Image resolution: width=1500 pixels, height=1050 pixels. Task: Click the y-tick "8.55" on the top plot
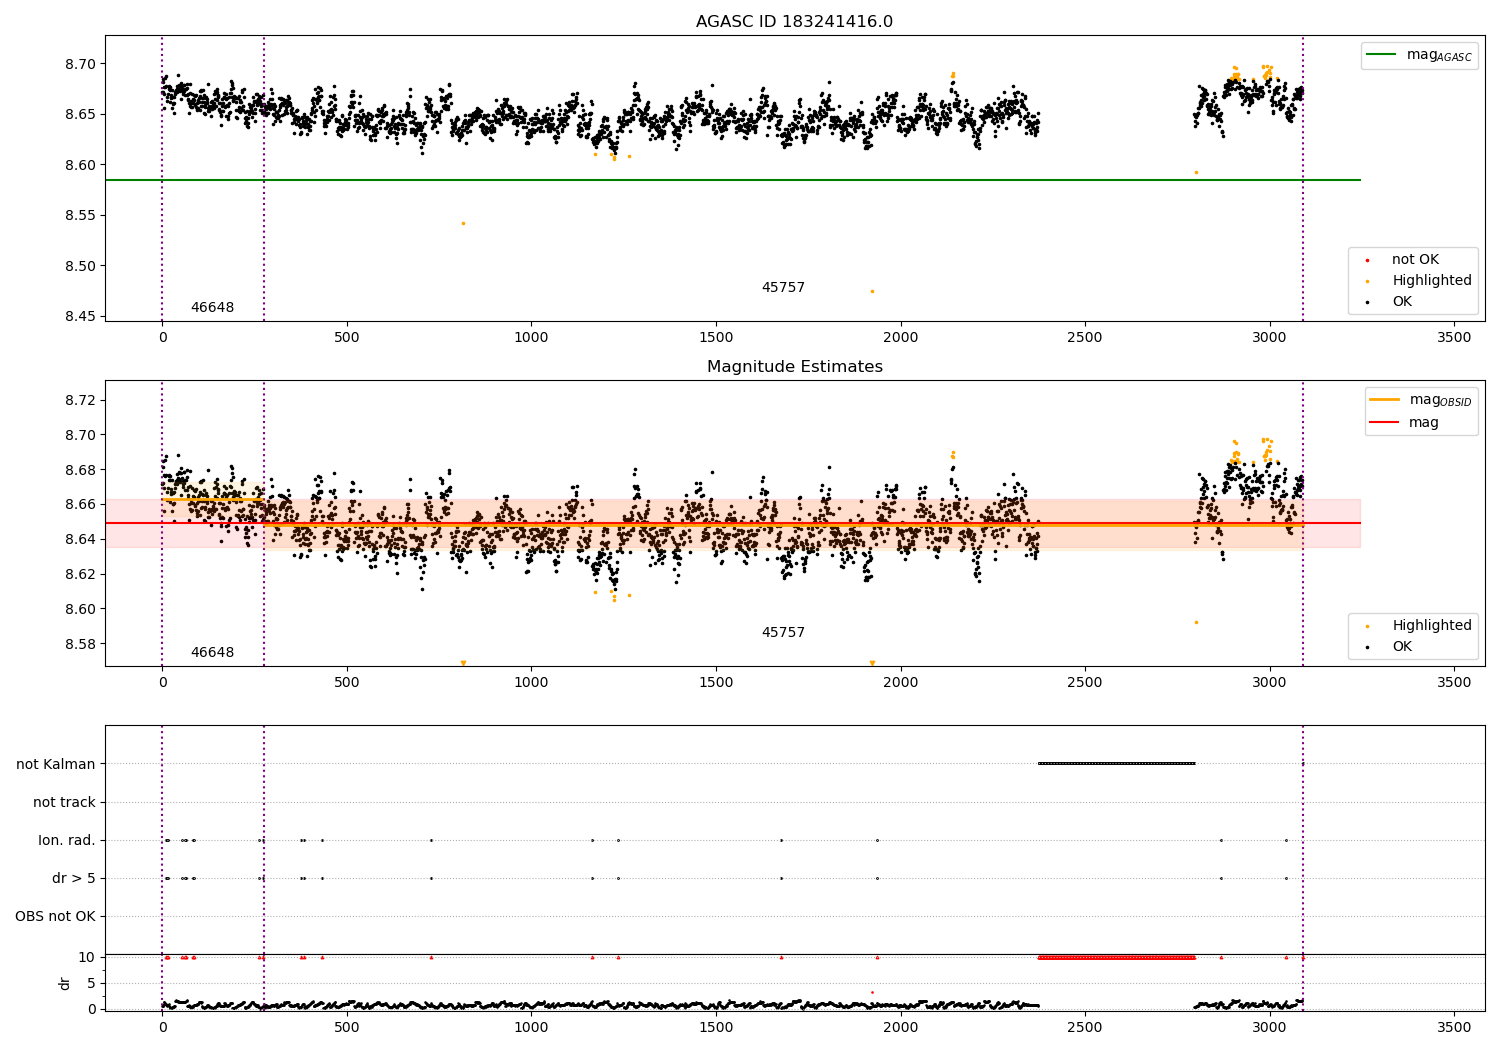click(78, 216)
